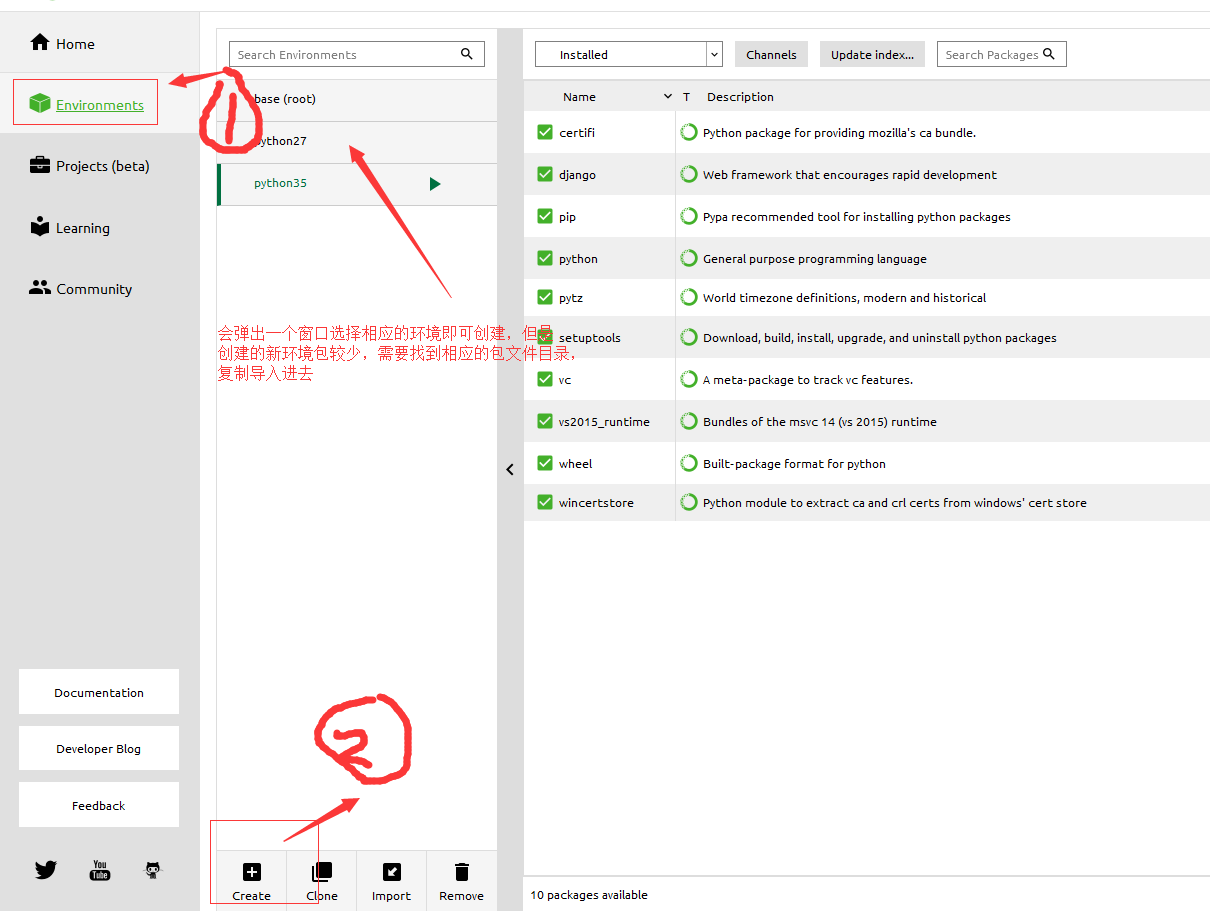Click the Remove environment trash icon
The image size is (1210, 911).
coord(461,872)
